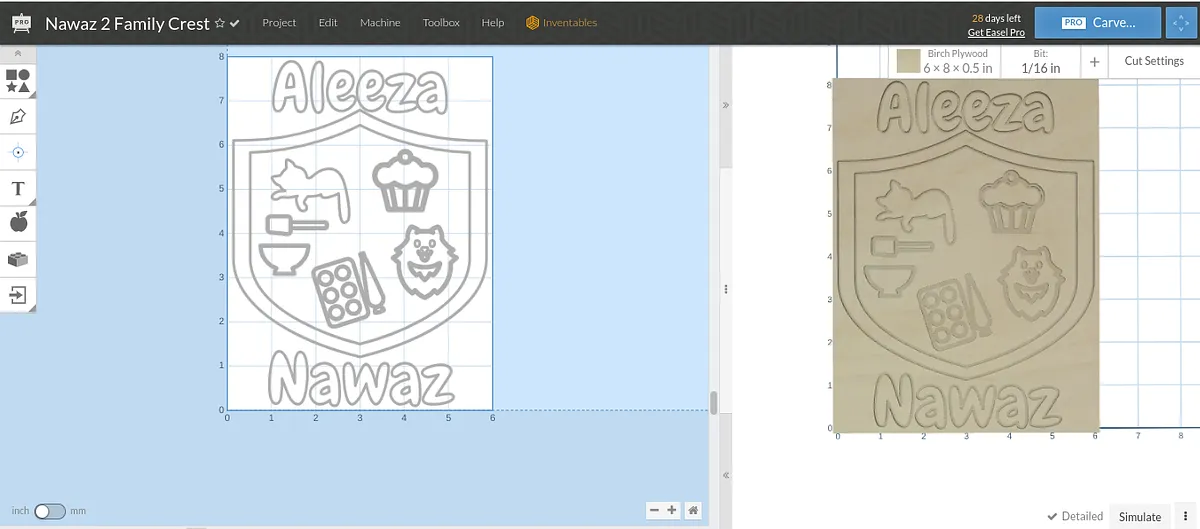This screenshot has width=1200, height=529.
Task: Click the Import file icon
Action: pyautogui.click(x=18, y=294)
